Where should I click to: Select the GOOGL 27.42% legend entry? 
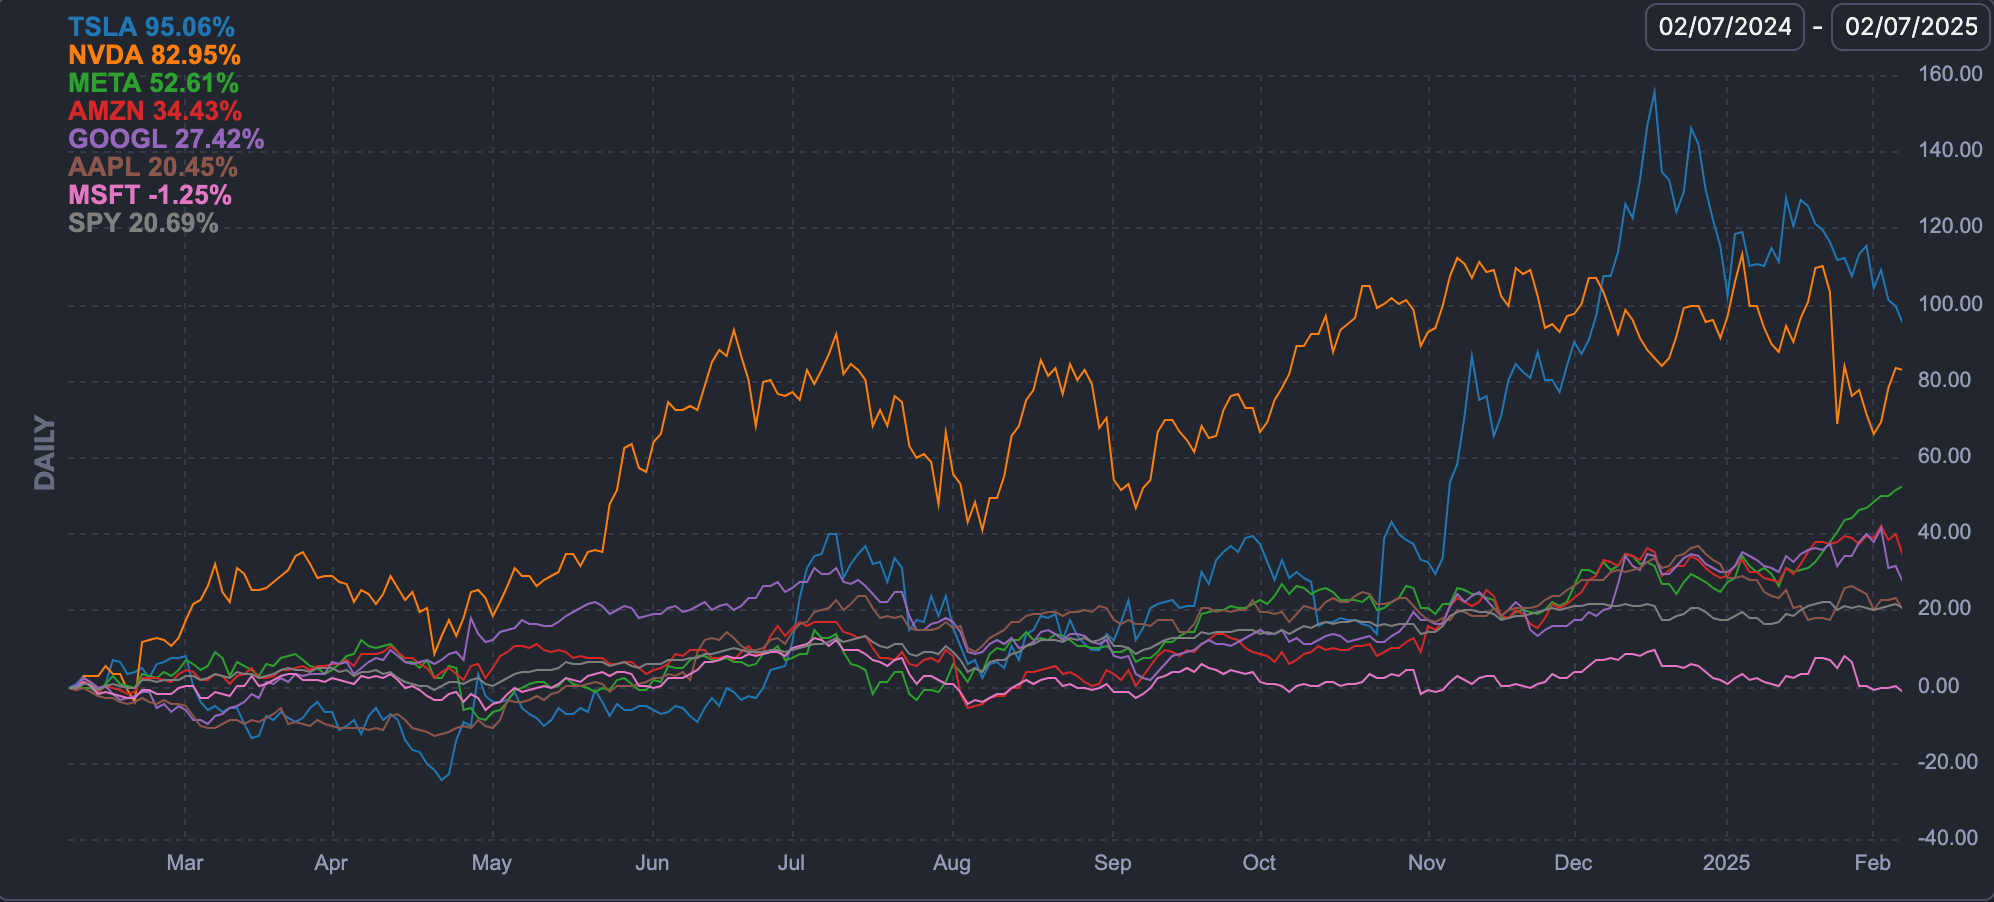click(x=166, y=139)
